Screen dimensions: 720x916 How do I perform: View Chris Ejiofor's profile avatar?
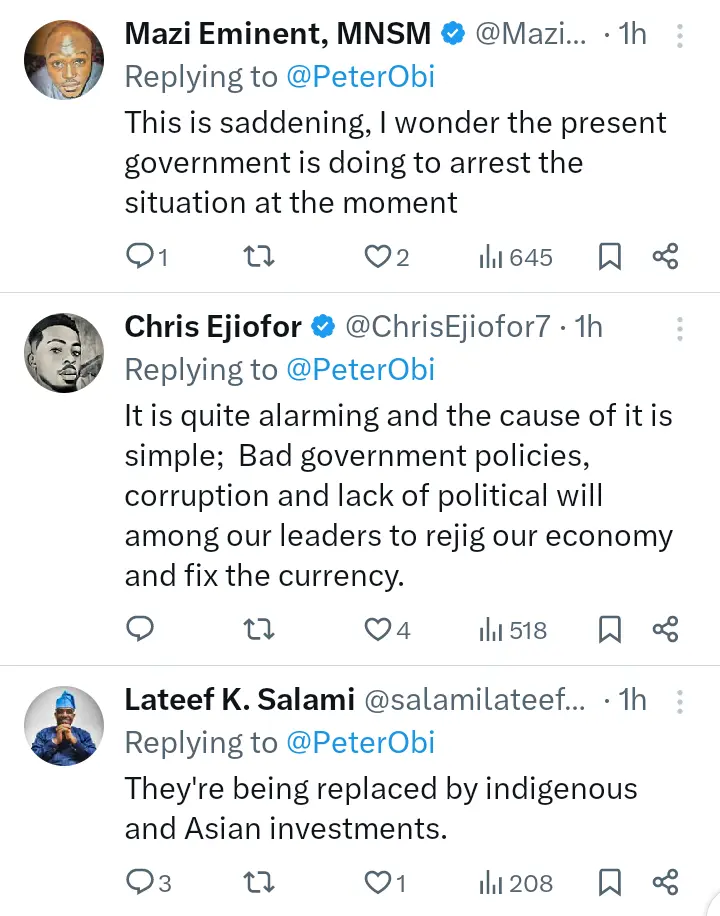[x=64, y=353]
